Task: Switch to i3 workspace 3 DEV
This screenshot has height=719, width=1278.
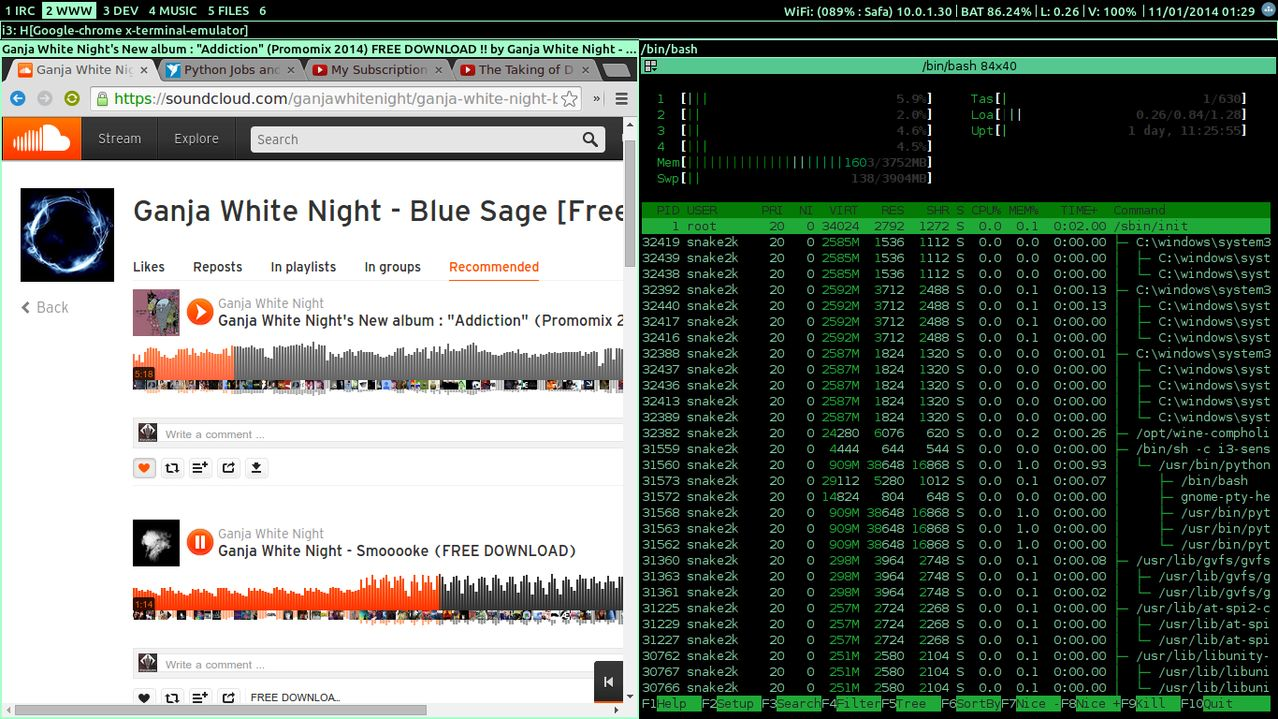Action: pos(121,10)
